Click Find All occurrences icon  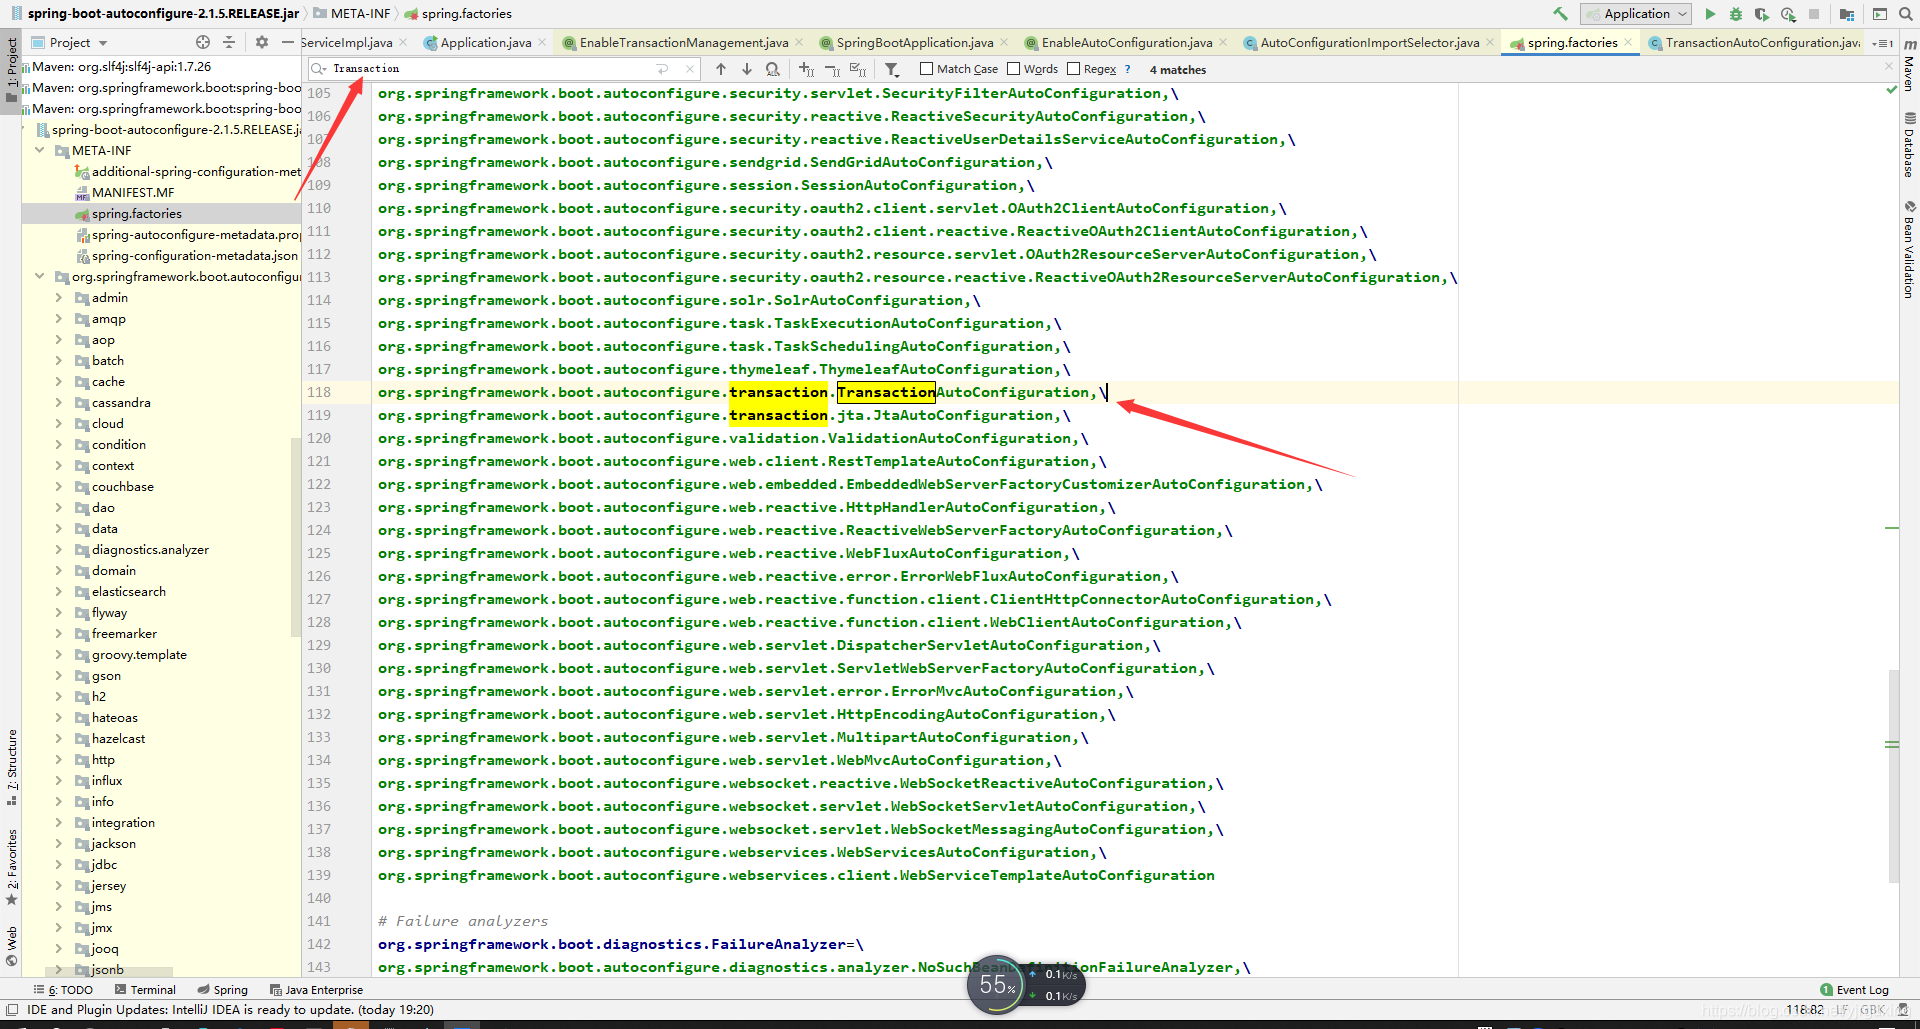click(773, 69)
